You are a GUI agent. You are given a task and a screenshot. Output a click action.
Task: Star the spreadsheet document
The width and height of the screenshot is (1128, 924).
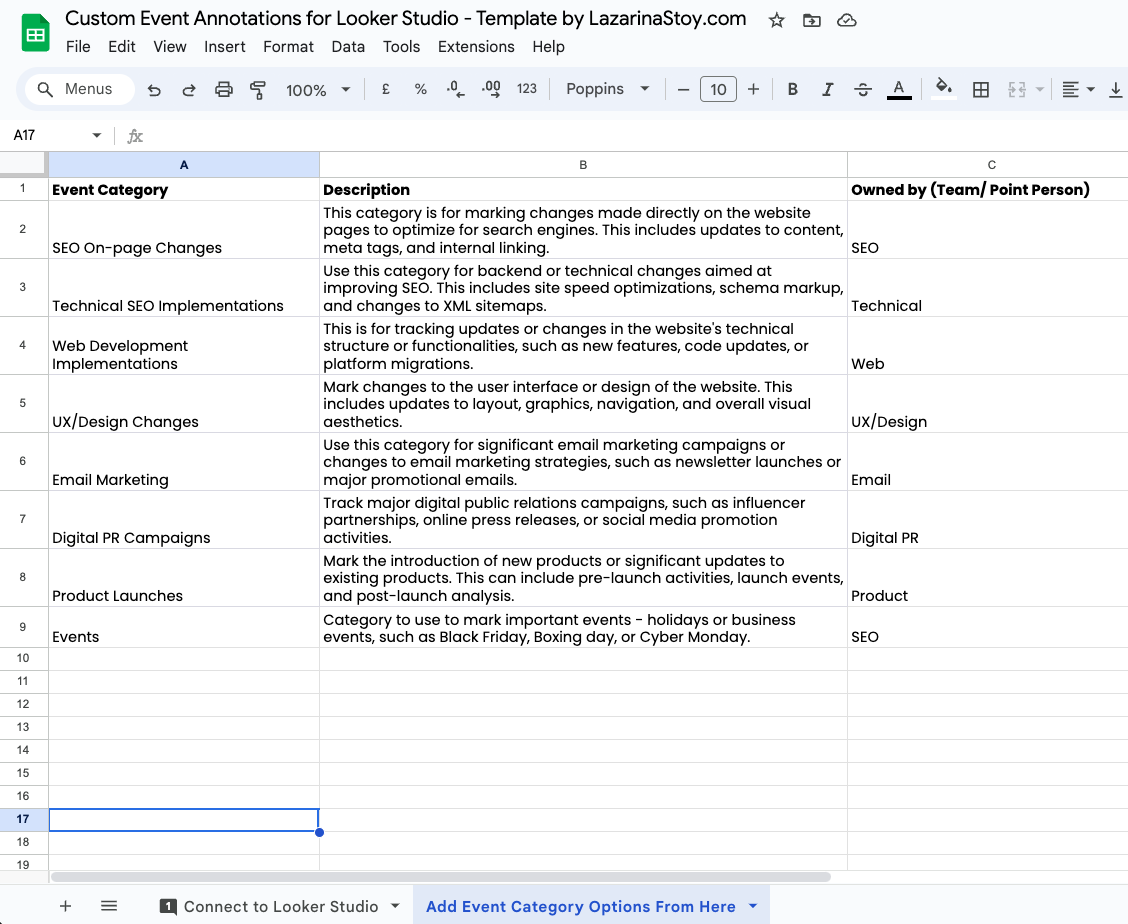[x=776, y=19]
